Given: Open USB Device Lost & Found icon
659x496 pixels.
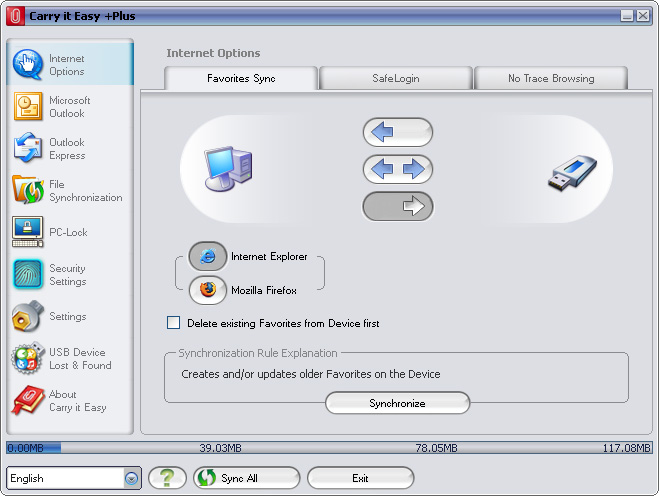Looking at the screenshot, I should [x=28, y=358].
